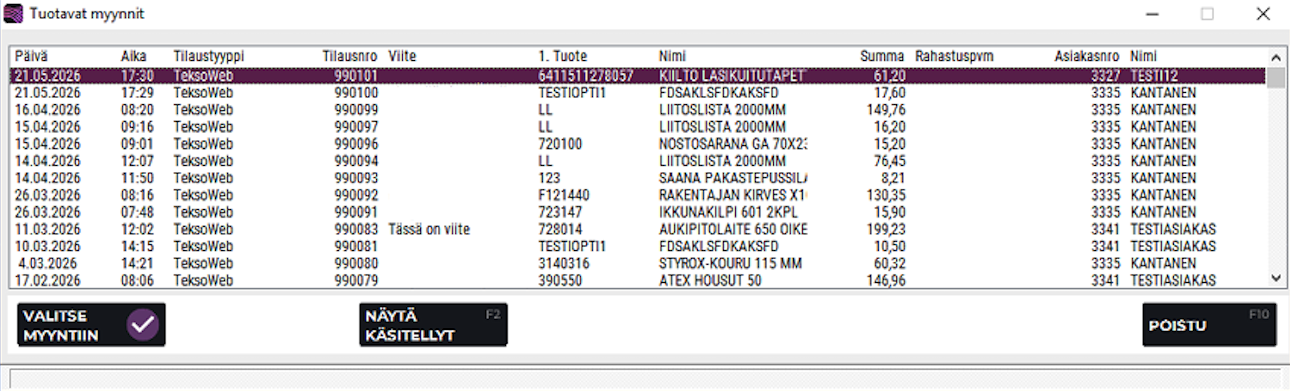The image size is (1290, 391).
Task: Click the Tilaustyyppi column header
Action: point(208,57)
